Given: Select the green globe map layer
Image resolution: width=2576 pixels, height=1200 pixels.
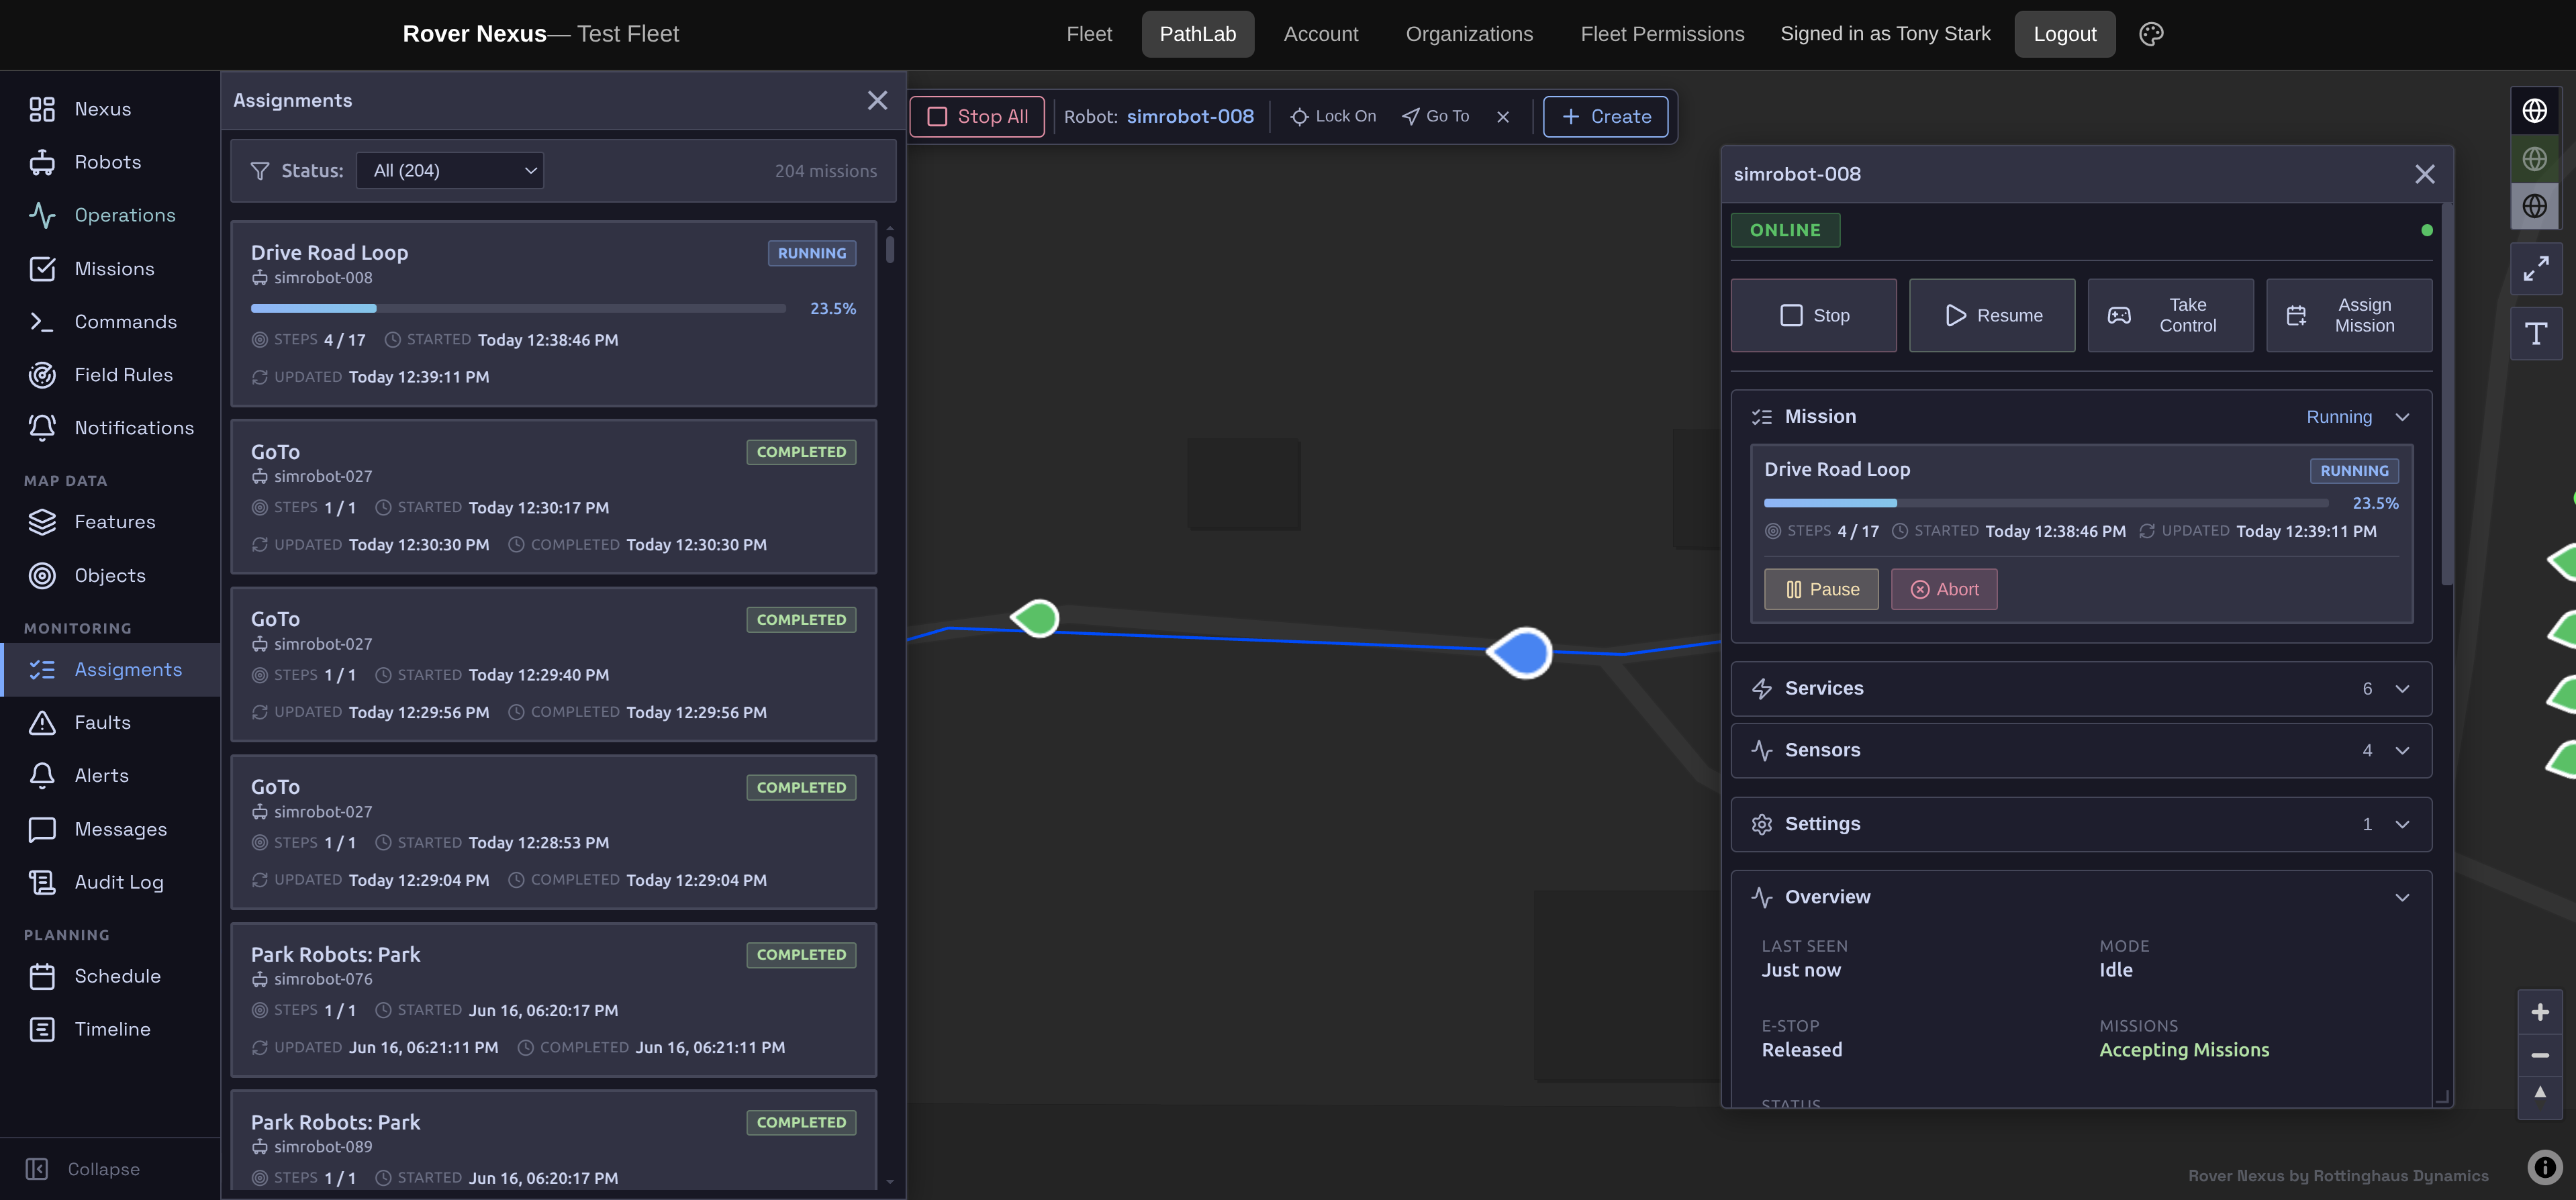Looking at the screenshot, I should pyautogui.click(x=2535, y=159).
